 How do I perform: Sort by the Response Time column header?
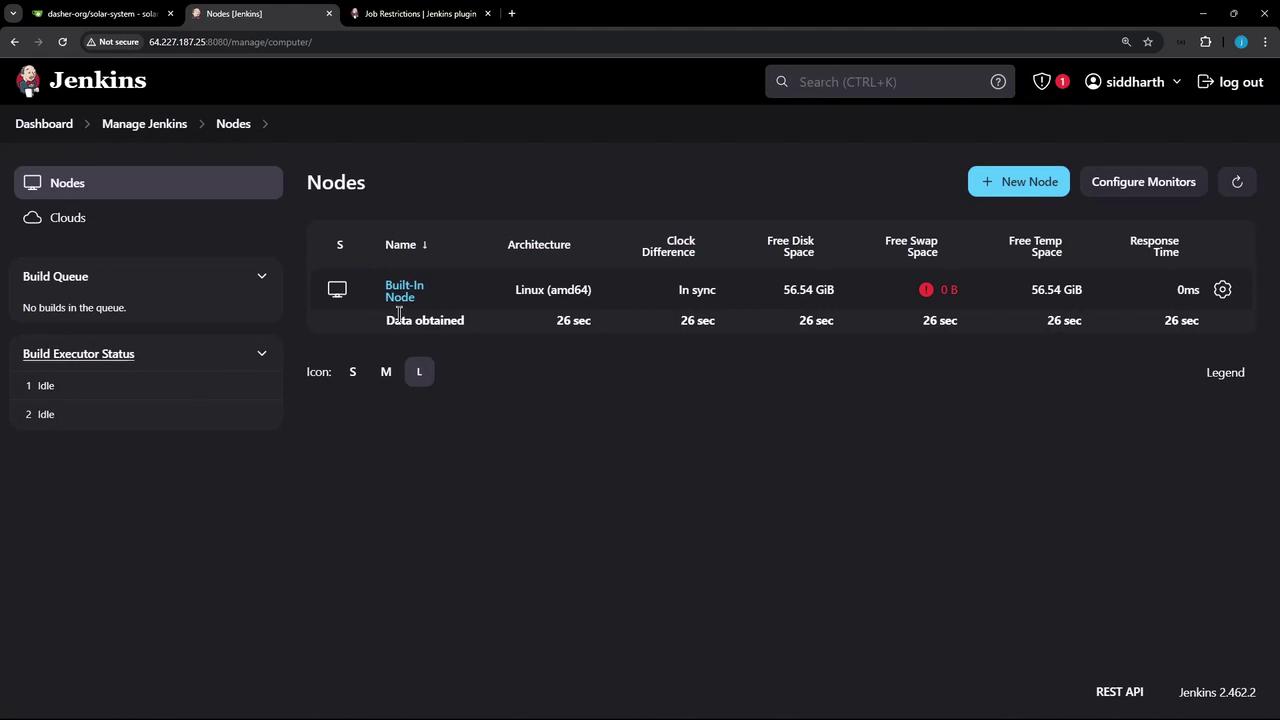pyautogui.click(x=1154, y=246)
